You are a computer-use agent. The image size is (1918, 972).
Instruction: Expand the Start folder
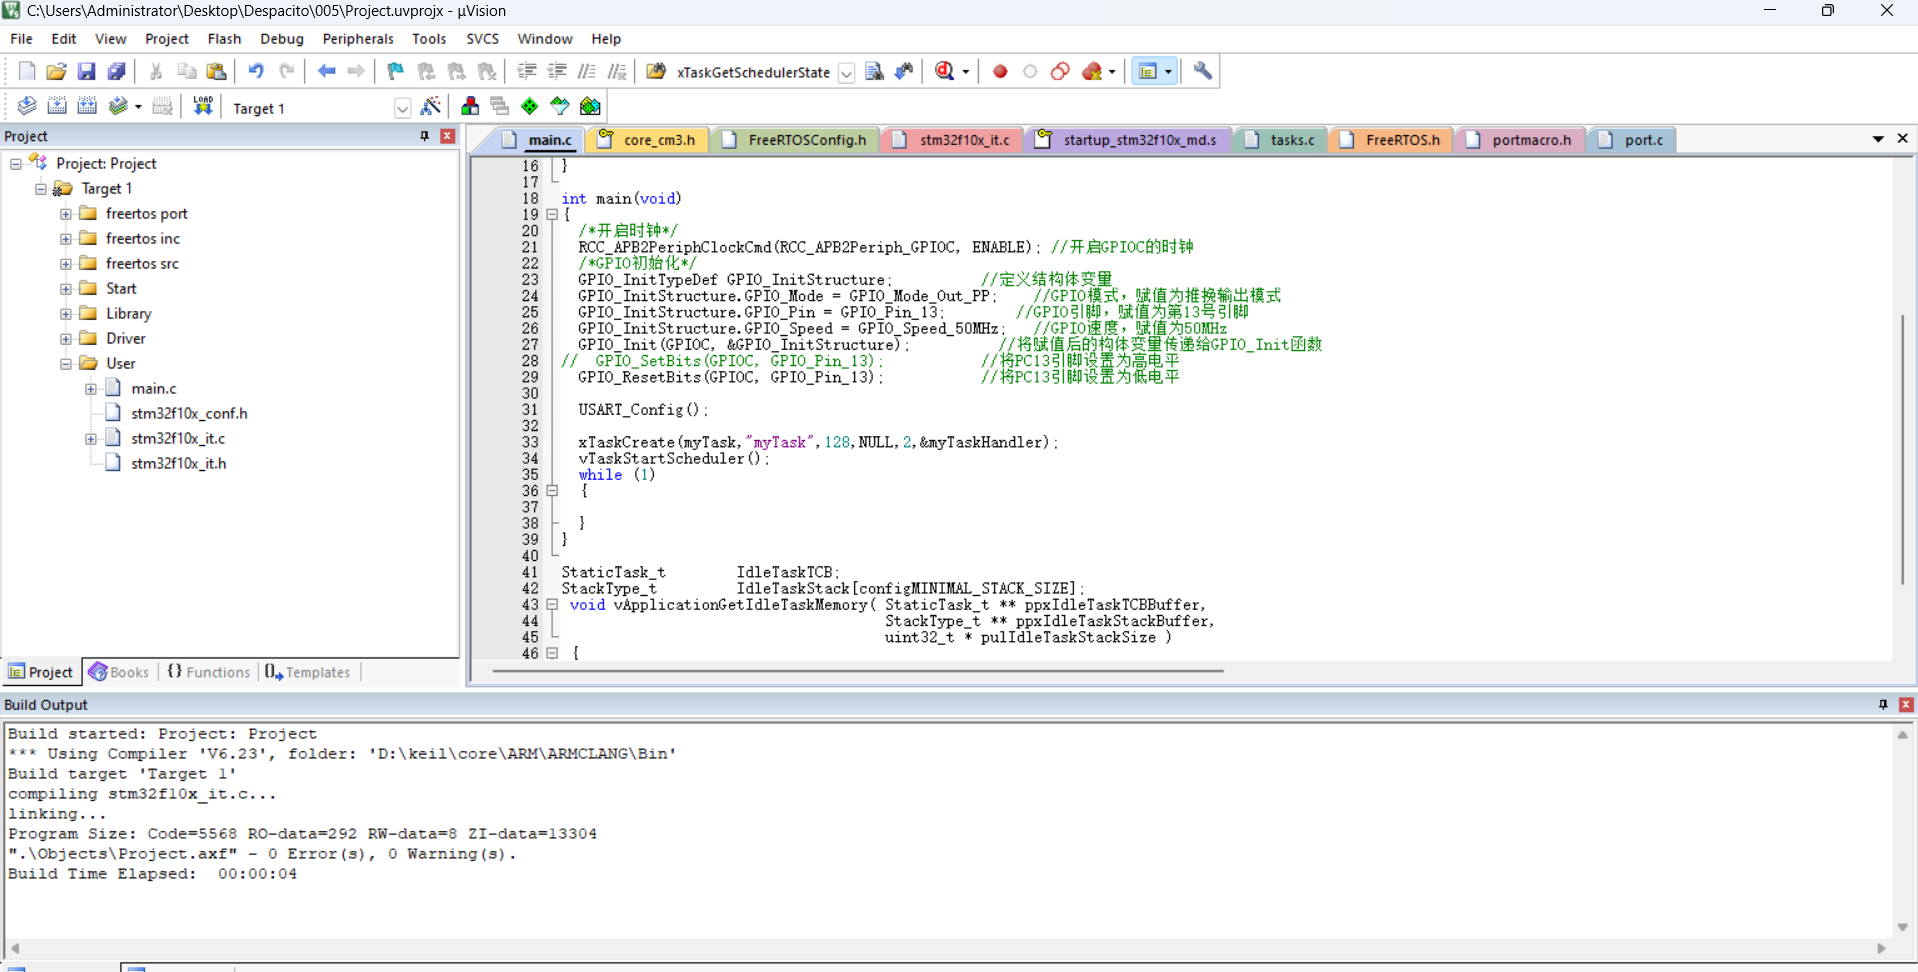click(x=65, y=288)
